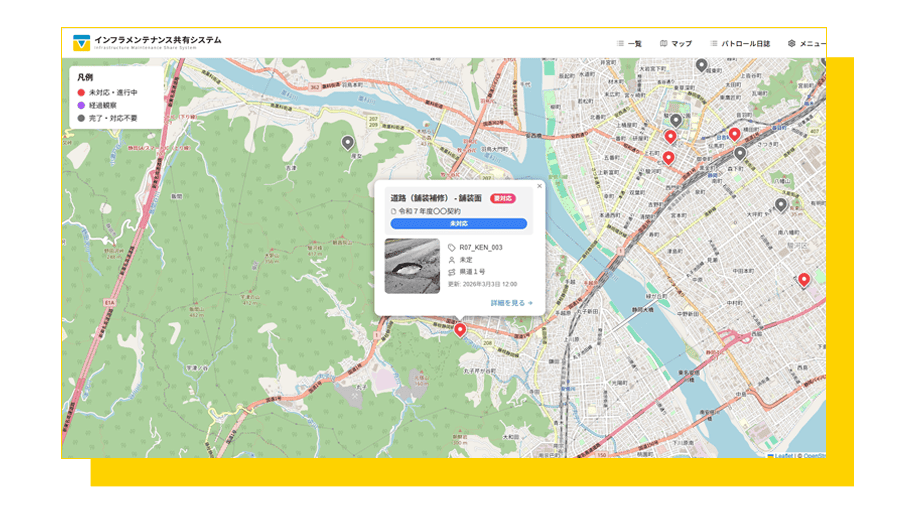916x515 pixels.
Task: Open the パトロール日誌 page
Action: point(740,43)
